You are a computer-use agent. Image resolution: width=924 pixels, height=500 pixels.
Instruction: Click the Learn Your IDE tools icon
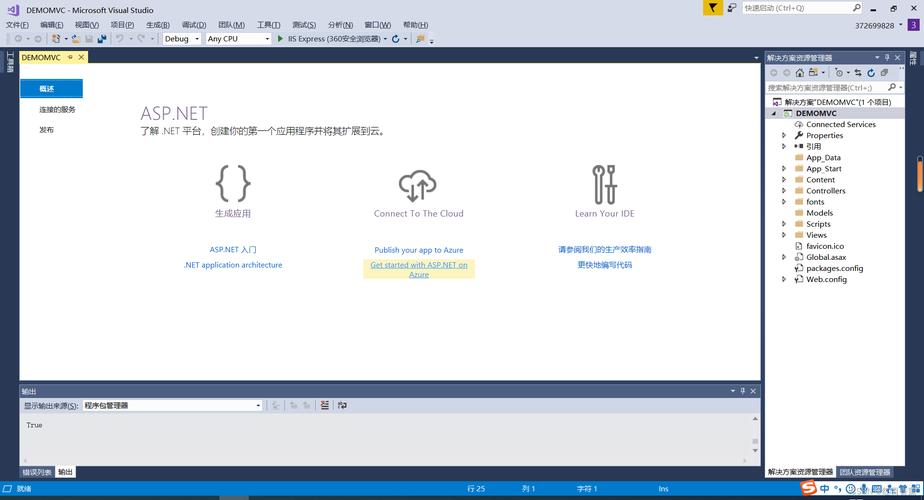click(x=605, y=184)
